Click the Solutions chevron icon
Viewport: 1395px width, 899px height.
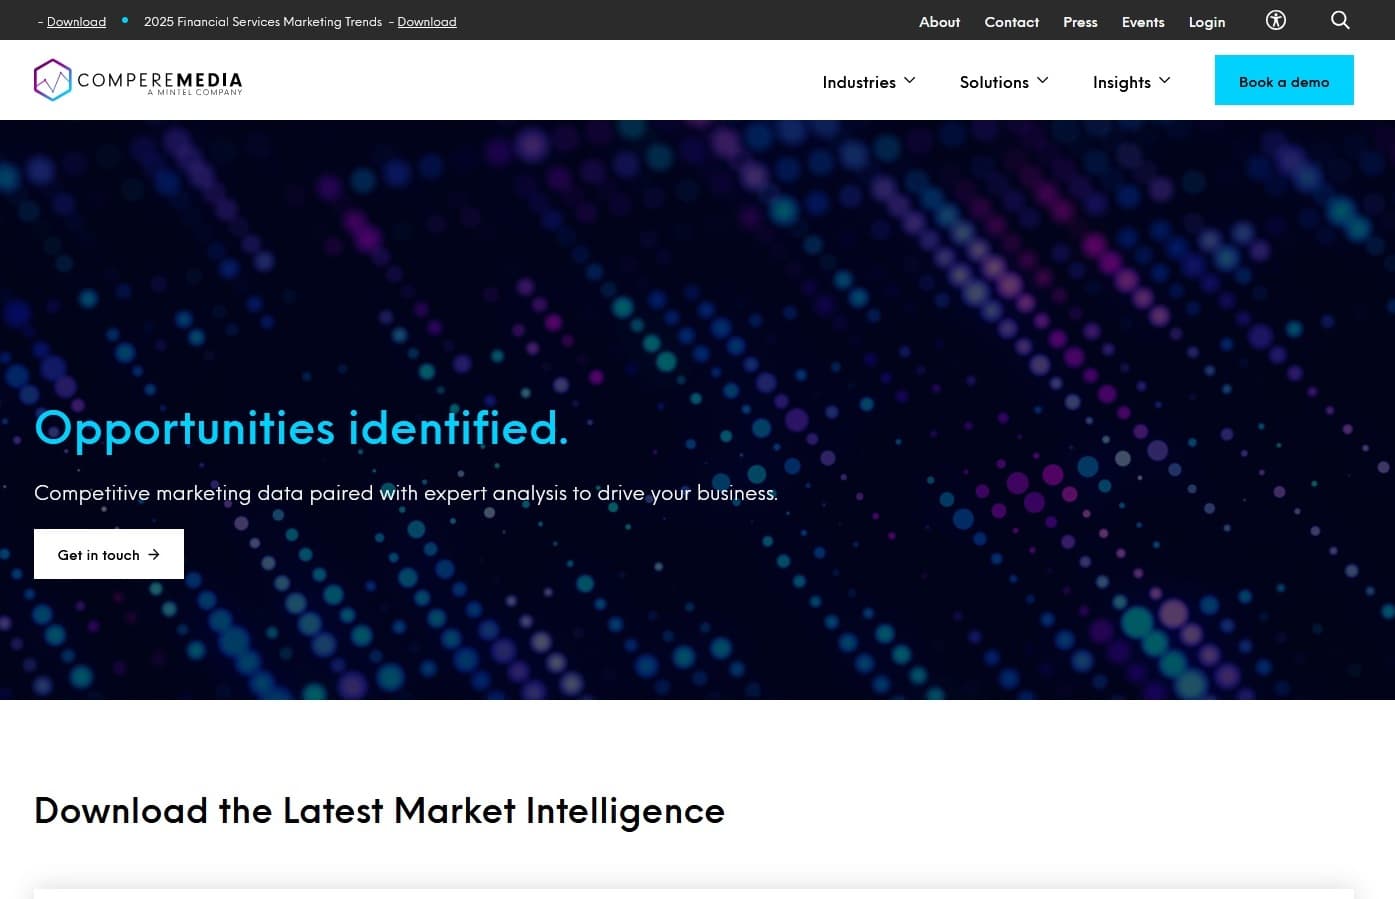(x=1043, y=80)
